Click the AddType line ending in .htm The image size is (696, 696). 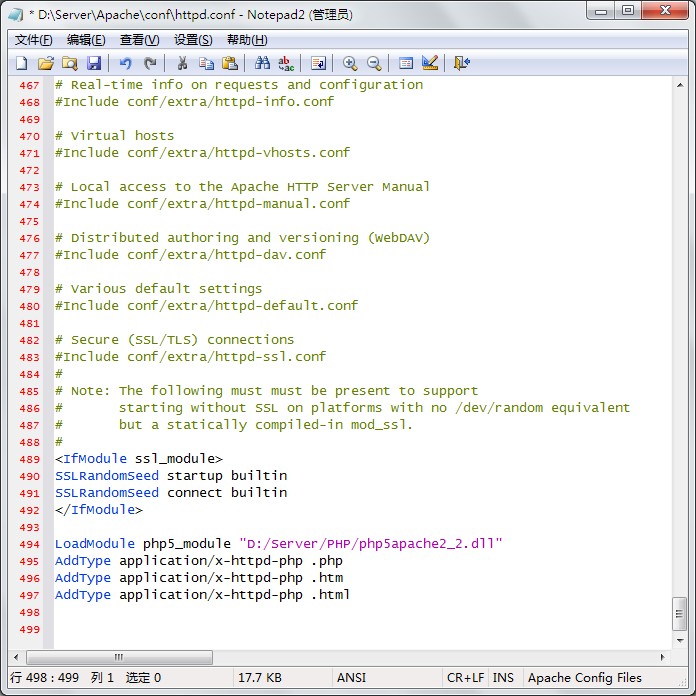[198, 578]
